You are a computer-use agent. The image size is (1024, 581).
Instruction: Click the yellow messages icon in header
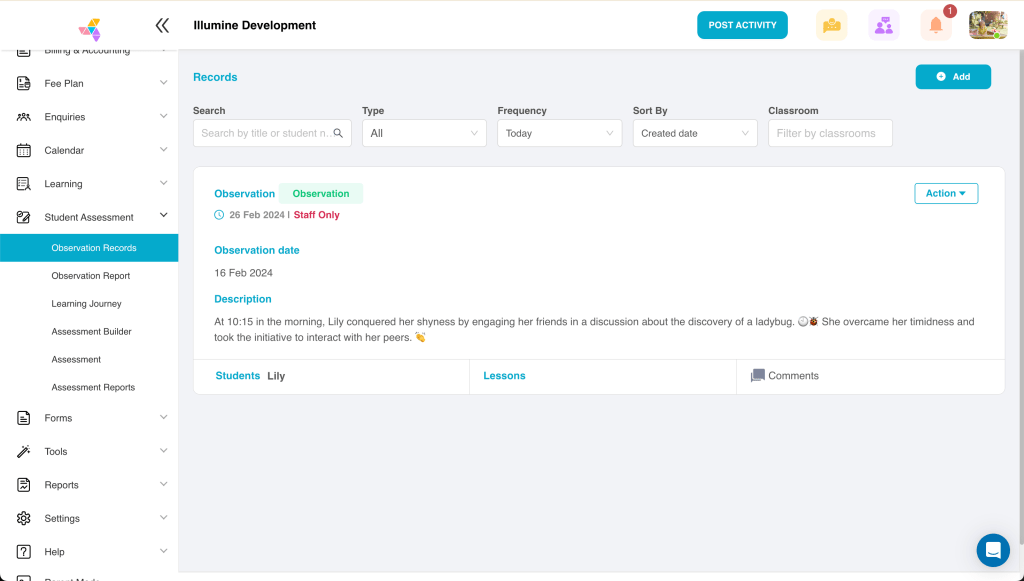point(831,26)
